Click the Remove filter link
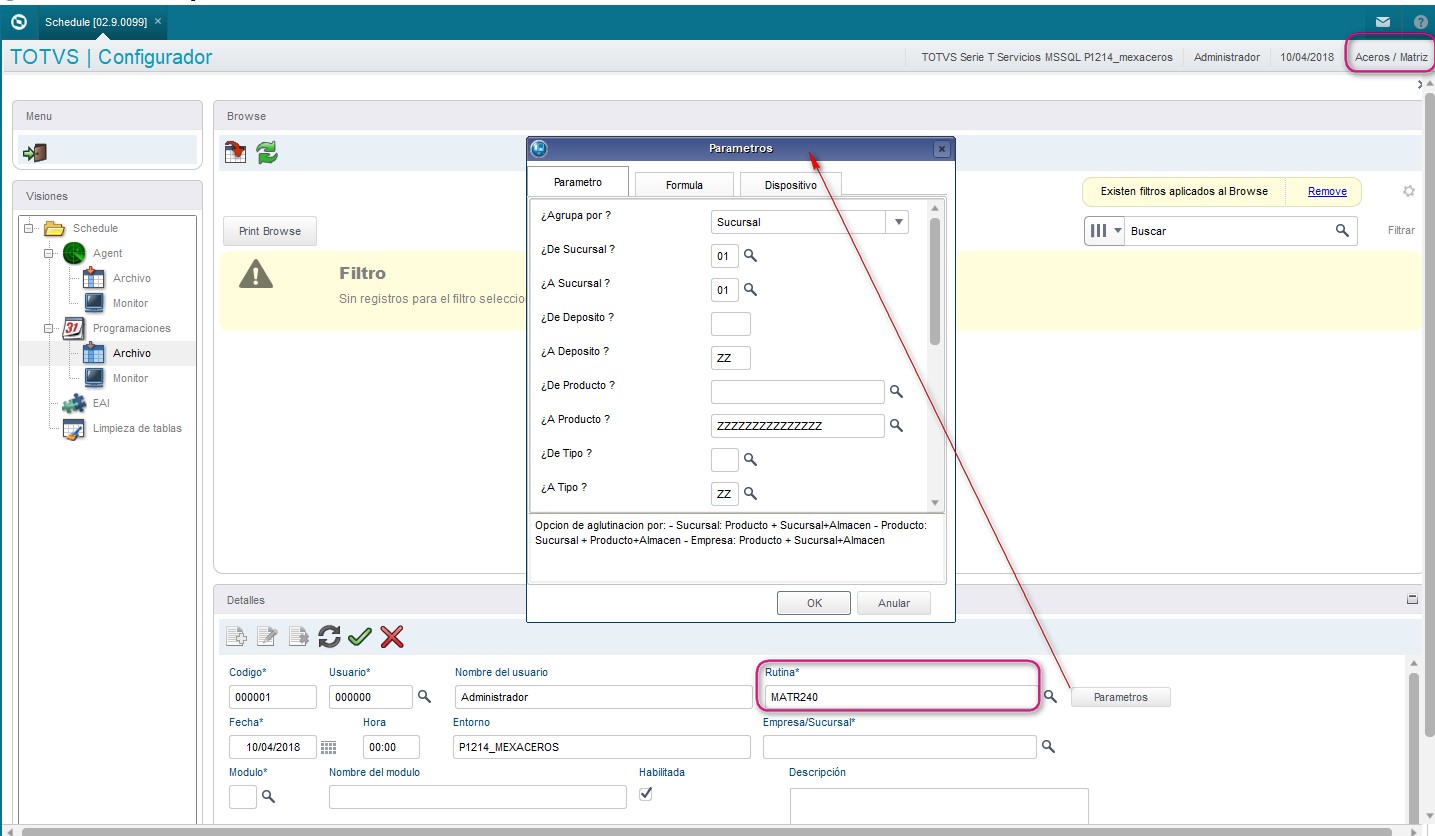 [1327, 191]
